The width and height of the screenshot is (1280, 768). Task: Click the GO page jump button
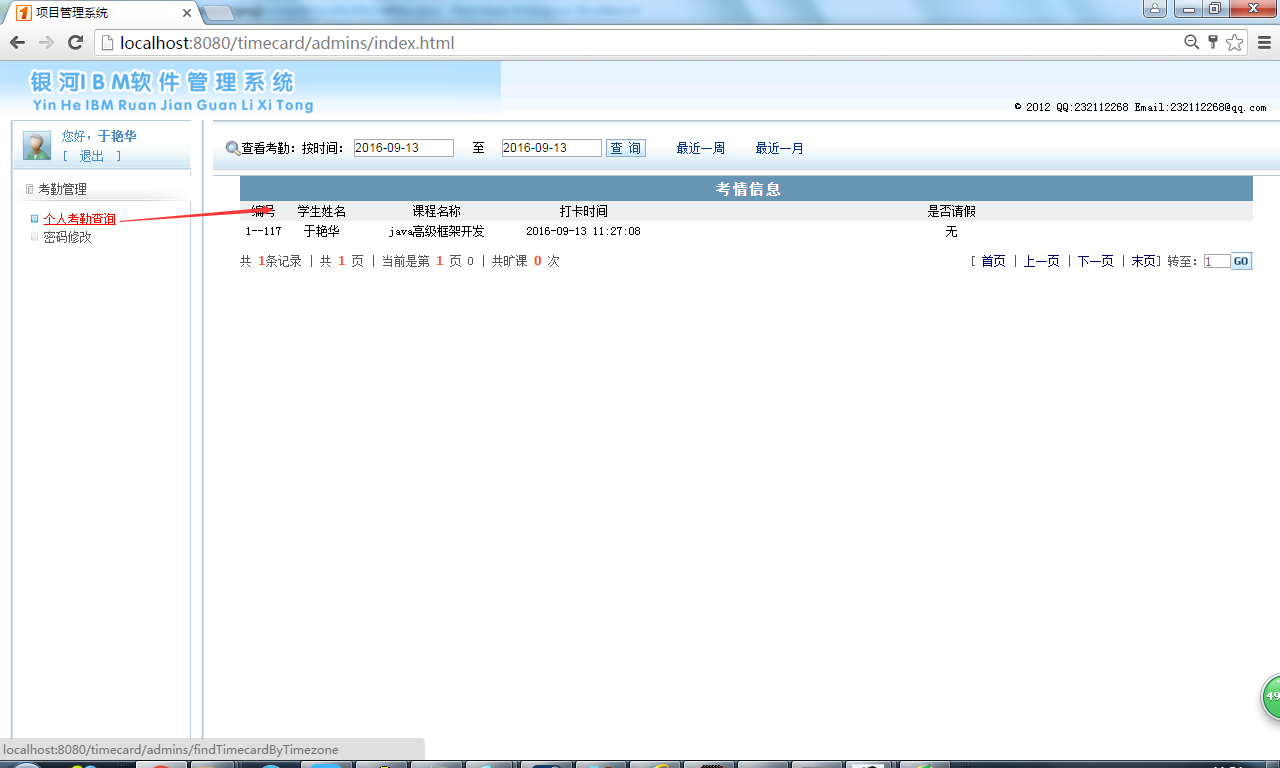coord(1240,260)
